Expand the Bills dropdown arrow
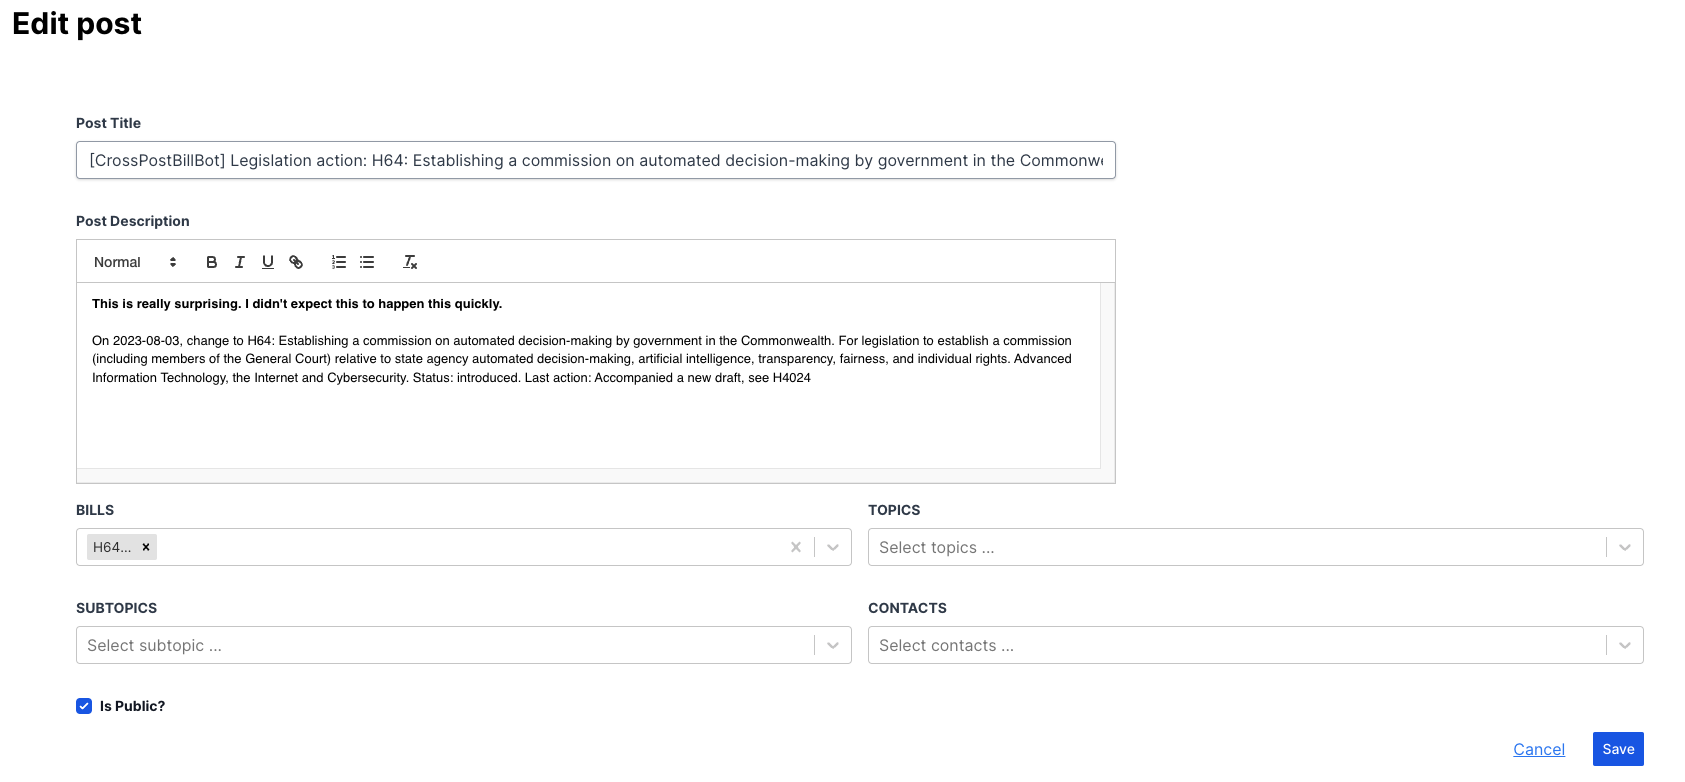Screen dimensions: 1685x782 (x=833, y=547)
